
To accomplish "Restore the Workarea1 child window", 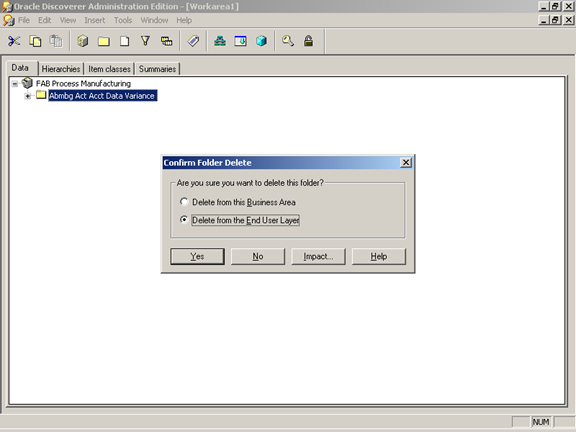I will click(555, 20).
